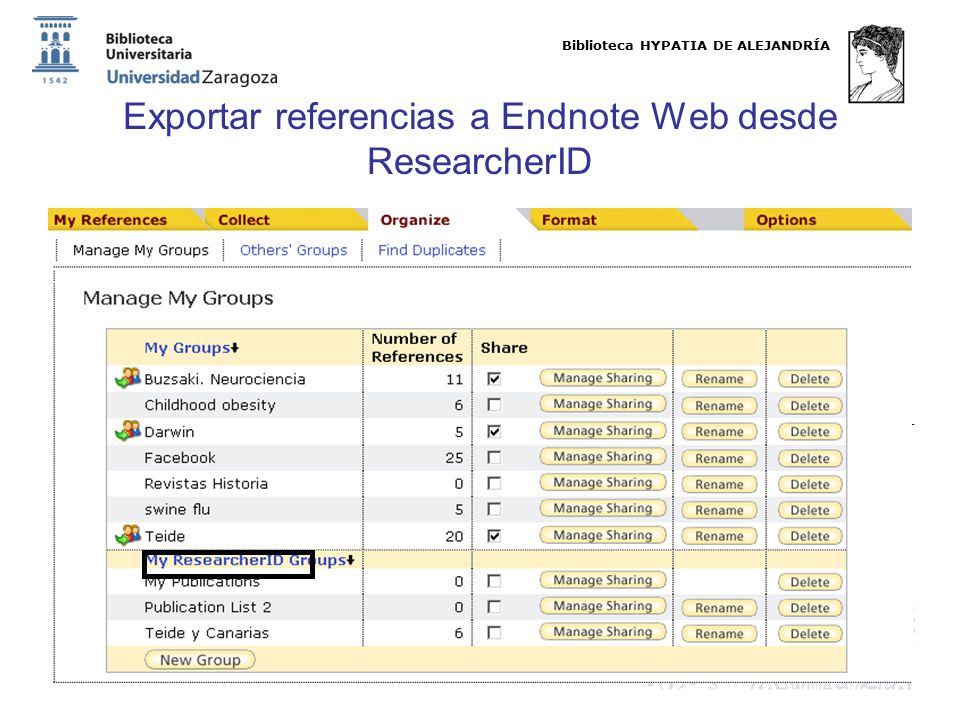Open the My References tab
The width and height of the screenshot is (960, 720).
(110, 220)
